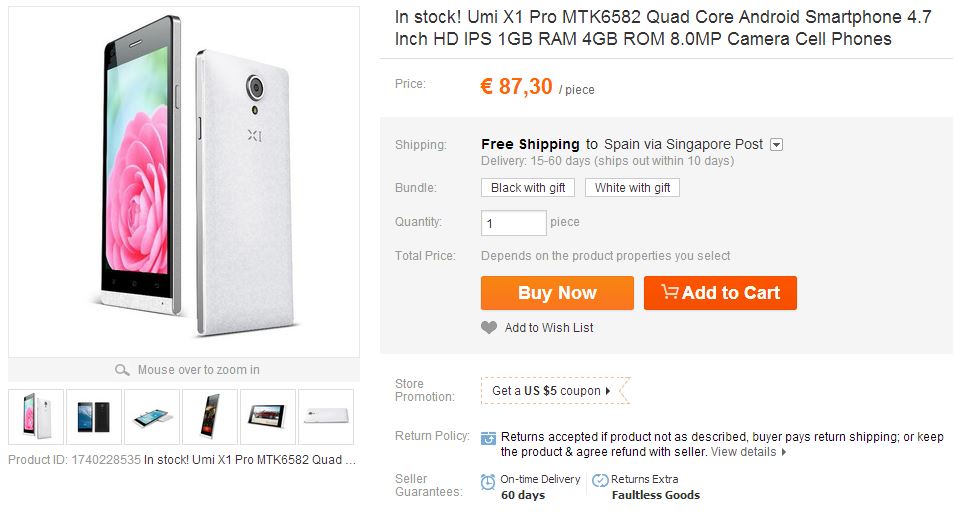The width and height of the screenshot is (955, 513).
Task: Expand the shipping method dropdown arrow
Action: 777,145
